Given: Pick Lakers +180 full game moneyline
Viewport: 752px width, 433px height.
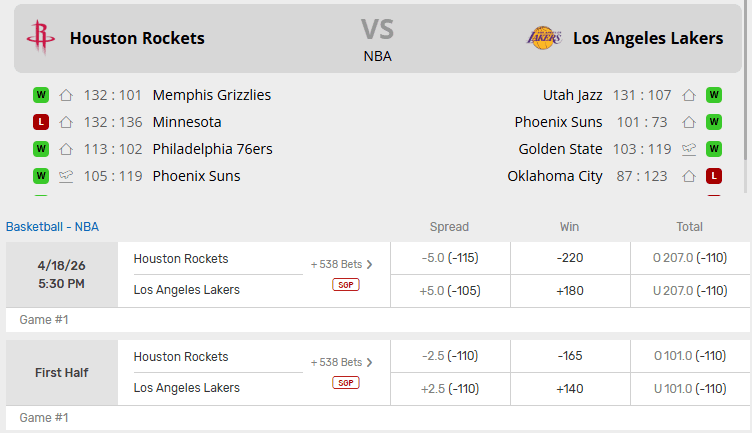Looking at the screenshot, I should [x=570, y=291].
